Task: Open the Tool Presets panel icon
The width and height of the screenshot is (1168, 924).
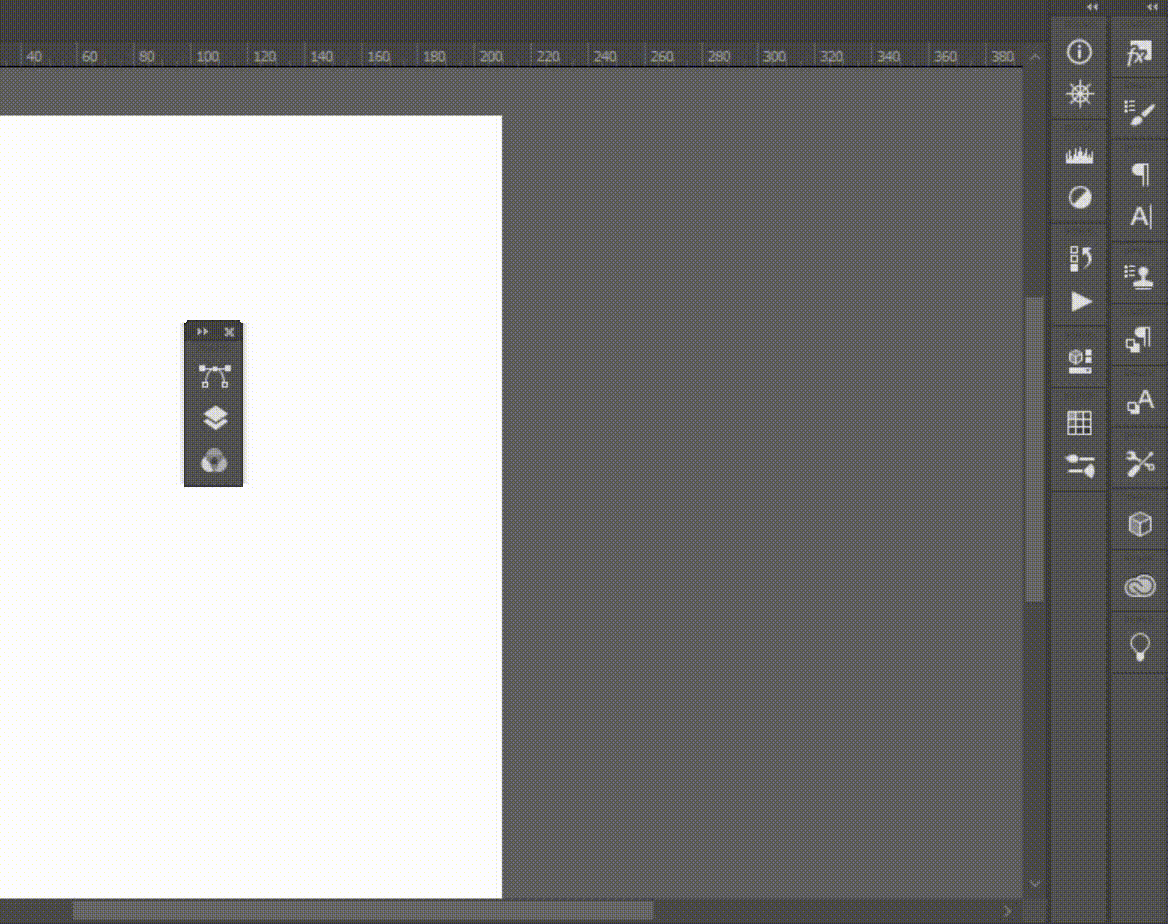Action: (x=1140, y=463)
